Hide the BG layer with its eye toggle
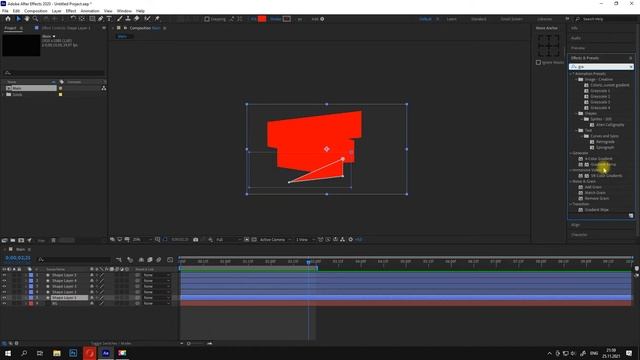 [4, 304]
